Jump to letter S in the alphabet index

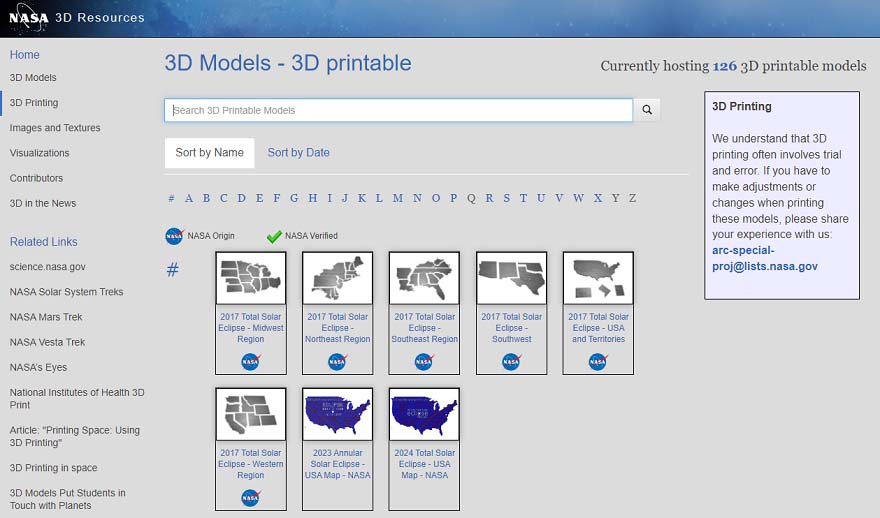coord(507,198)
